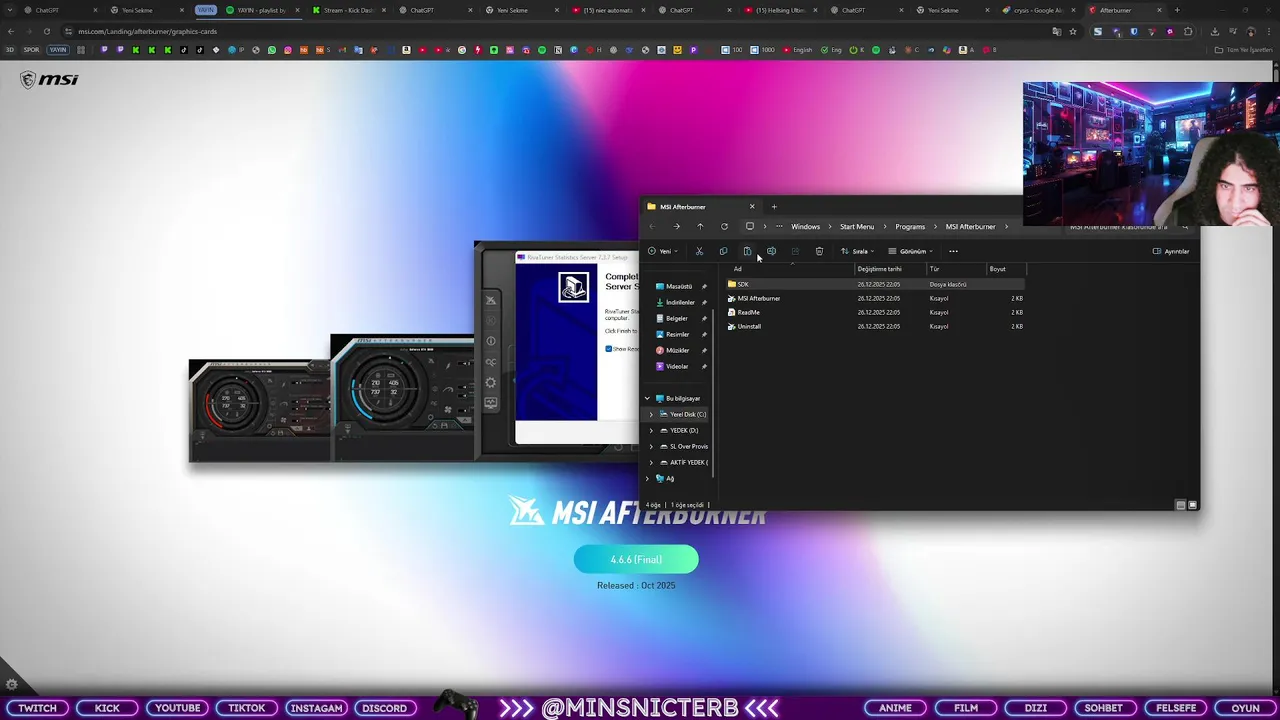The image size is (1280, 720).
Task: Click the Rename icon in Explorer toolbar
Action: coord(771,251)
